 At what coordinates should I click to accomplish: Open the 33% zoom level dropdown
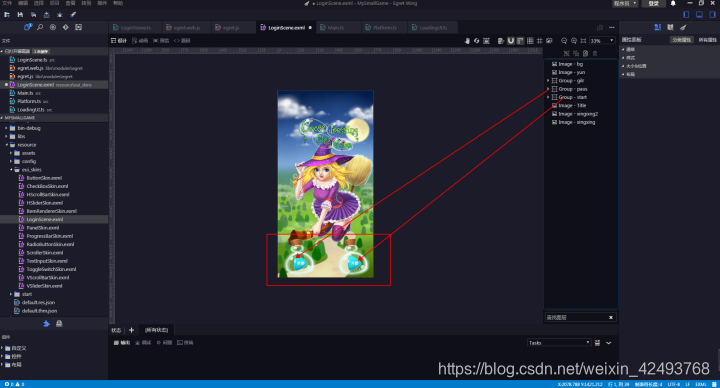pyautogui.click(x=602, y=41)
